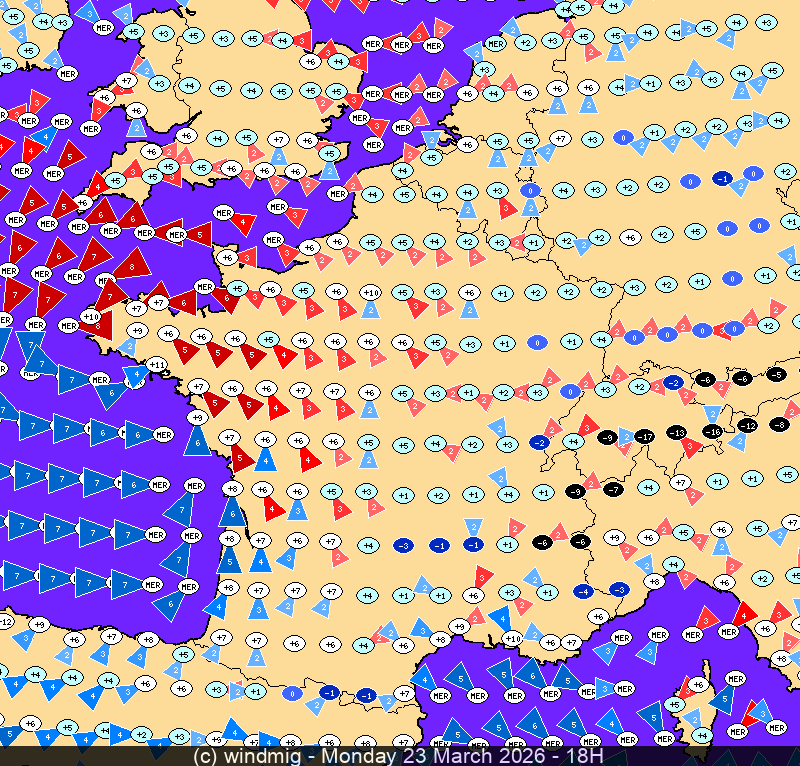Viewport: 800px width, 766px height.
Task: Click light blue arrow 2 between -9 and -17
Action: point(626,436)
